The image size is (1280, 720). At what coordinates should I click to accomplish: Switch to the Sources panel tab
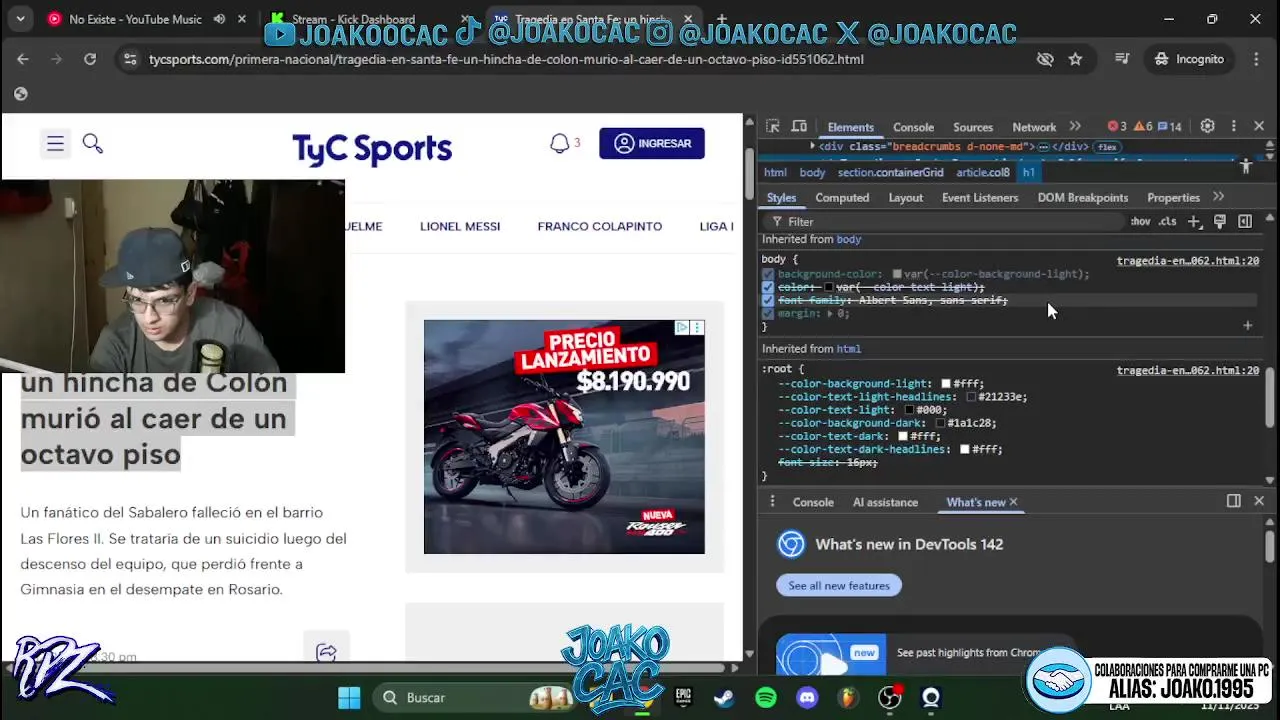coord(973,127)
